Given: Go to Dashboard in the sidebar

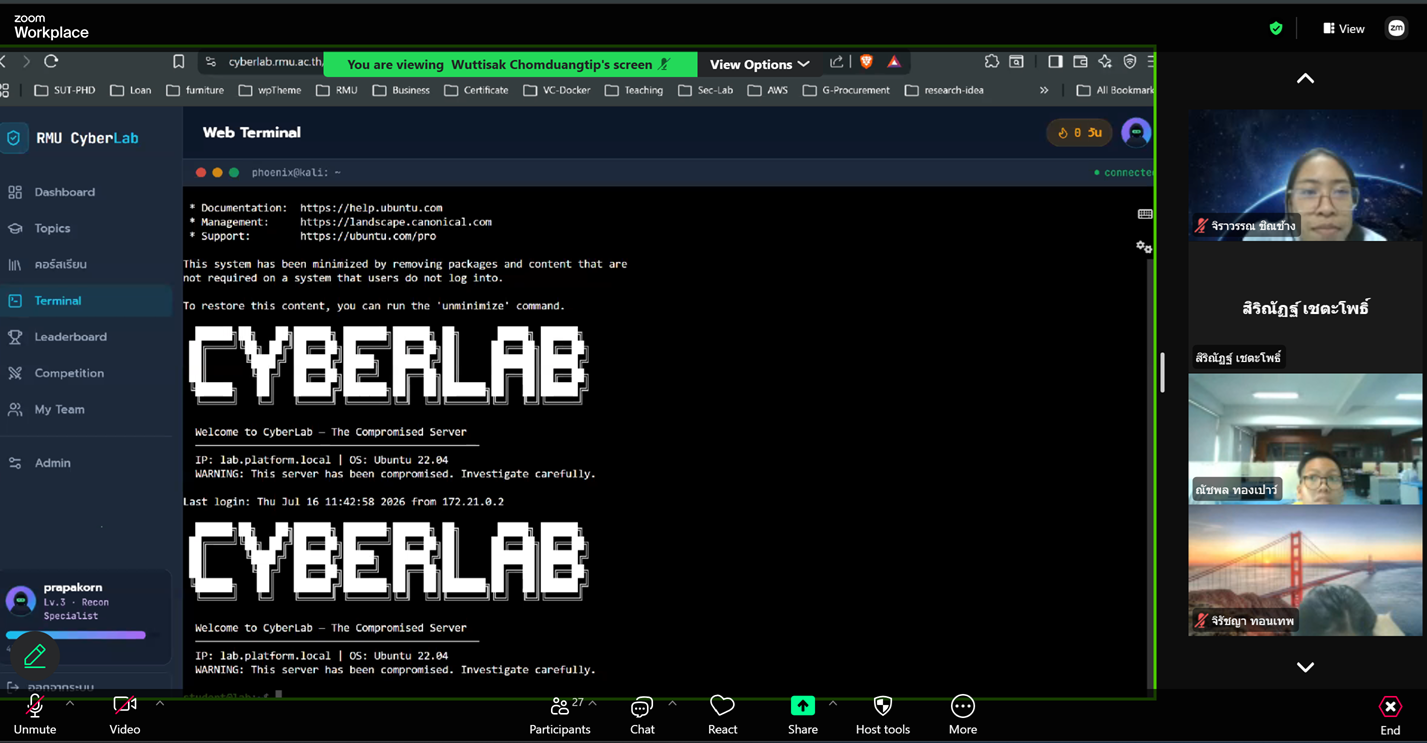Looking at the screenshot, I should 65,192.
